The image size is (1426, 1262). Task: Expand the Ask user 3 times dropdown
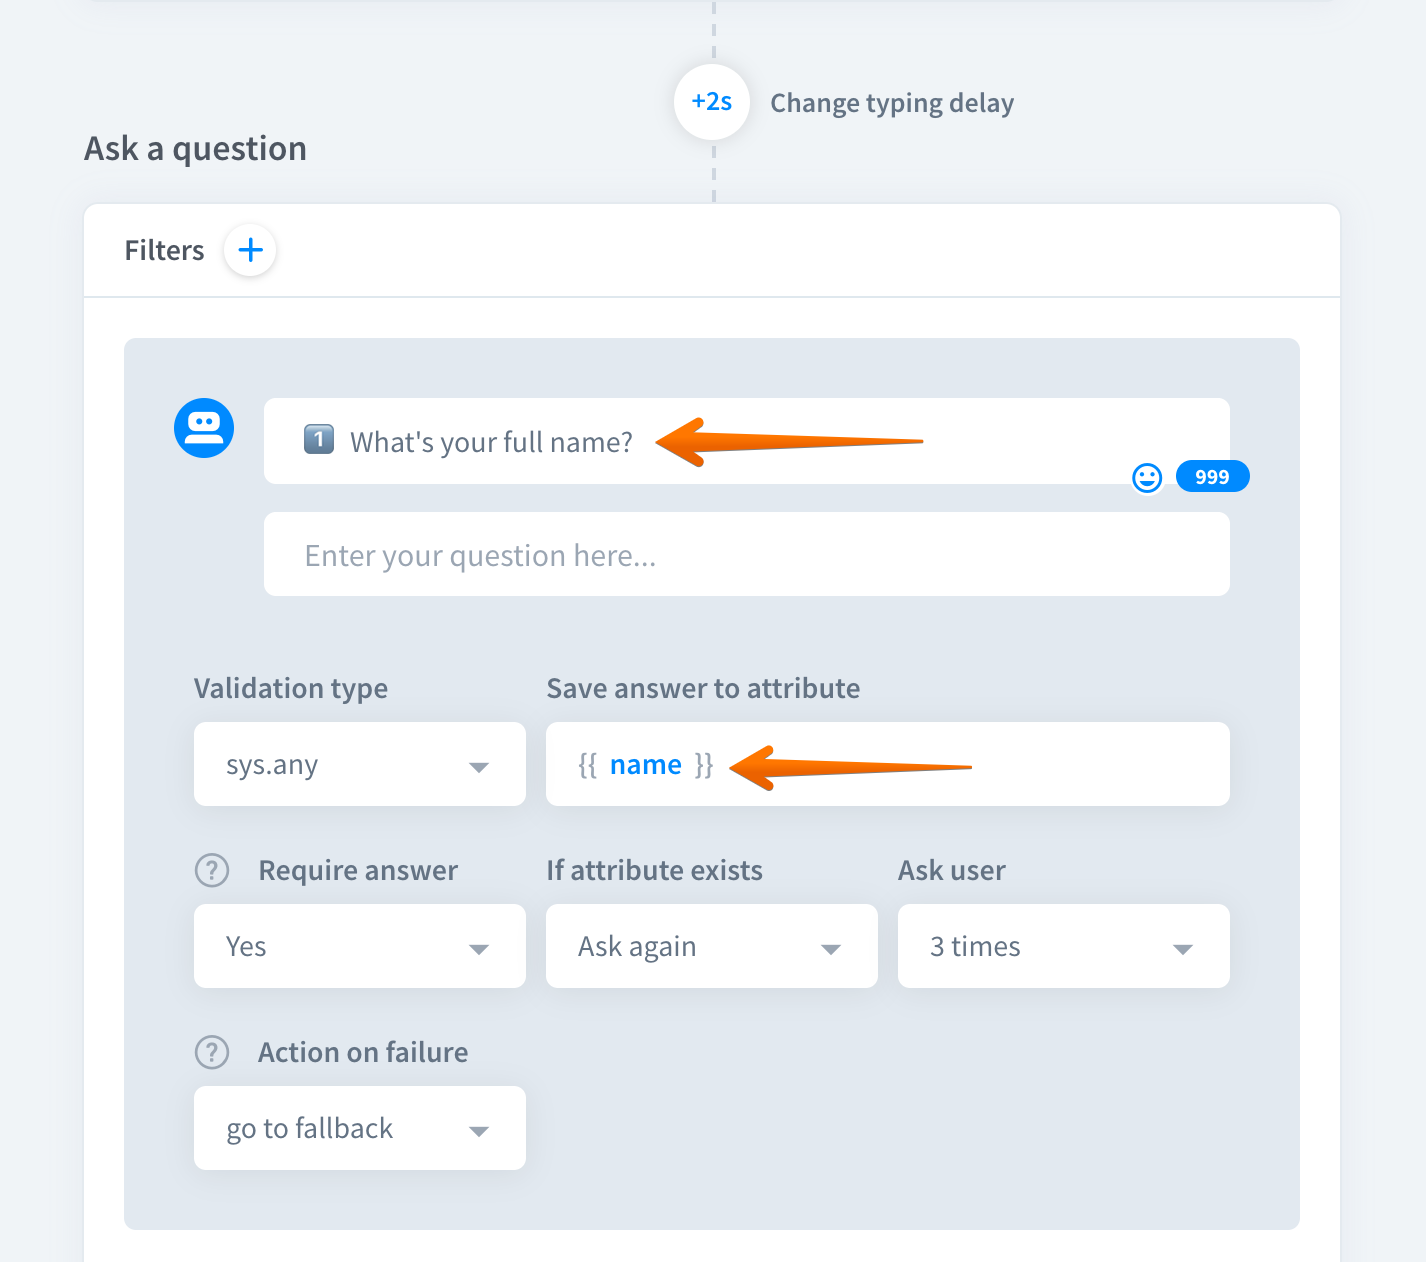pyautogui.click(x=1063, y=947)
